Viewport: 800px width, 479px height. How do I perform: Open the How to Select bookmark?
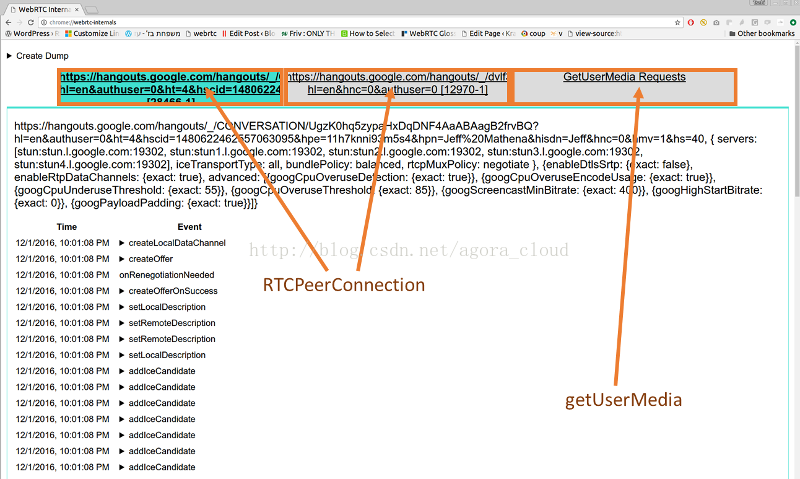click(368, 34)
